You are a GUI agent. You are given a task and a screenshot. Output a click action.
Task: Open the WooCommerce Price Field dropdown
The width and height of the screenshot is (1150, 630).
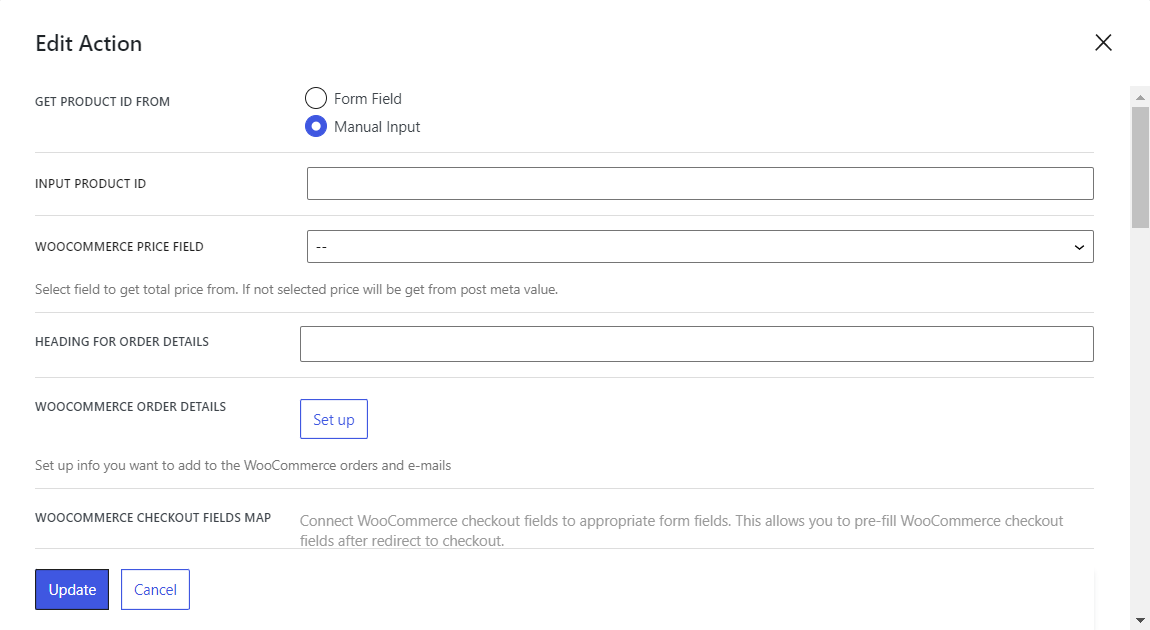click(700, 246)
